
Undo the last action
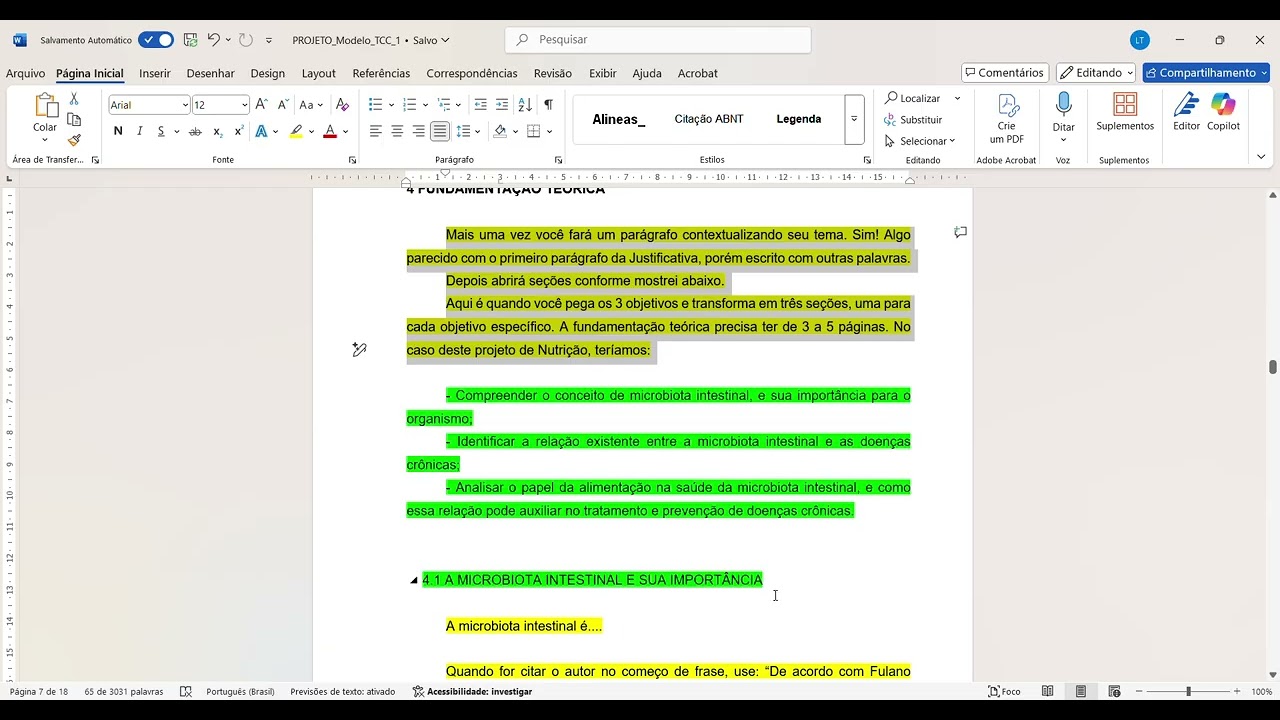click(213, 40)
